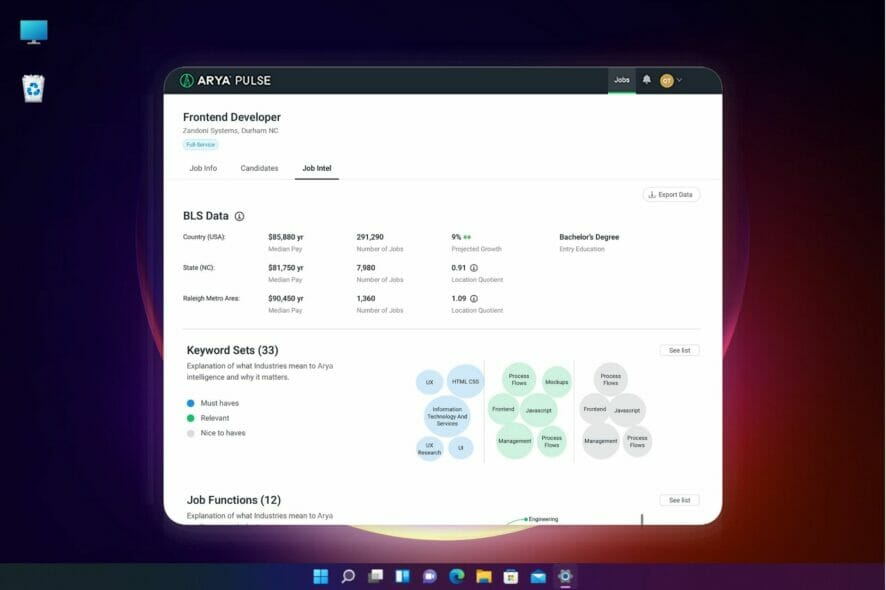The height and width of the screenshot is (590, 886).
Task: Click the Must haves legend label
Action: pos(220,403)
